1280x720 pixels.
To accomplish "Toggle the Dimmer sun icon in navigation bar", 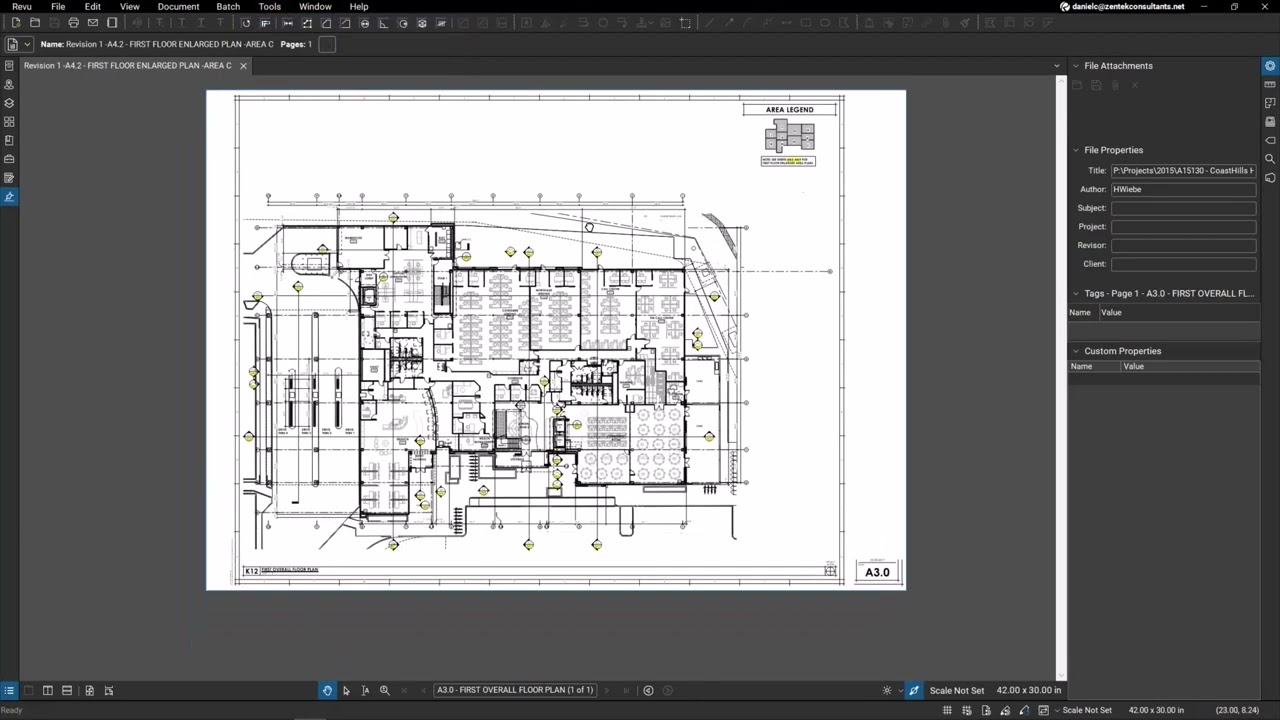I will tap(886, 690).
